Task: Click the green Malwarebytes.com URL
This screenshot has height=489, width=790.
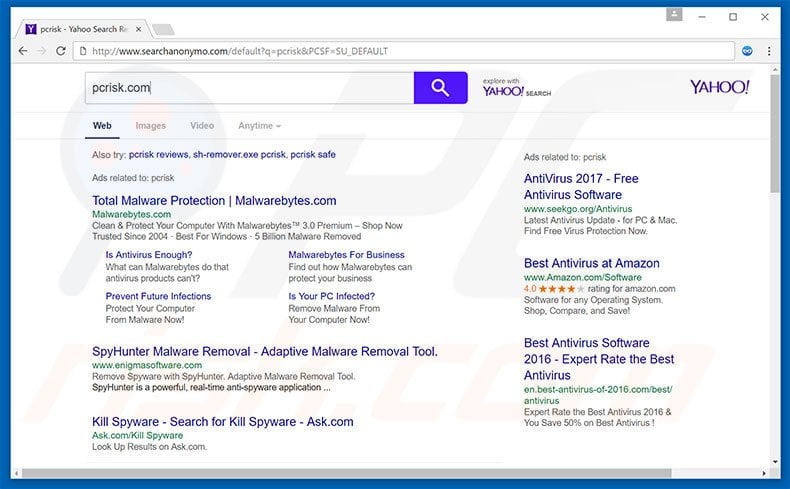Action: tap(131, 215)
